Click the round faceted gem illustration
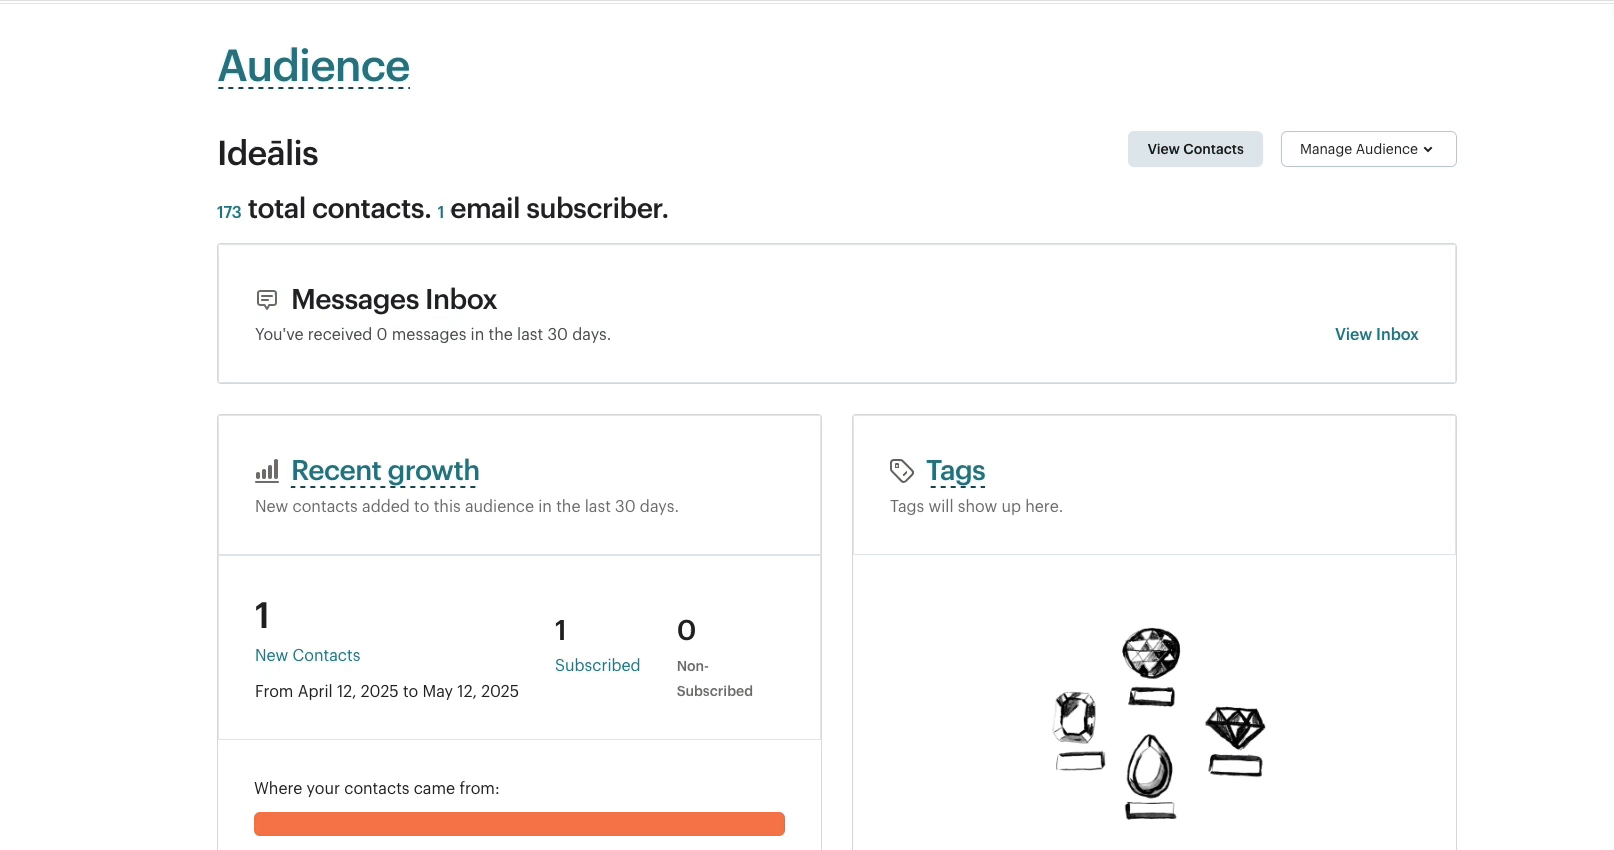The height and width of the screenshot is (850, 1614). [x=1151, y=654]
